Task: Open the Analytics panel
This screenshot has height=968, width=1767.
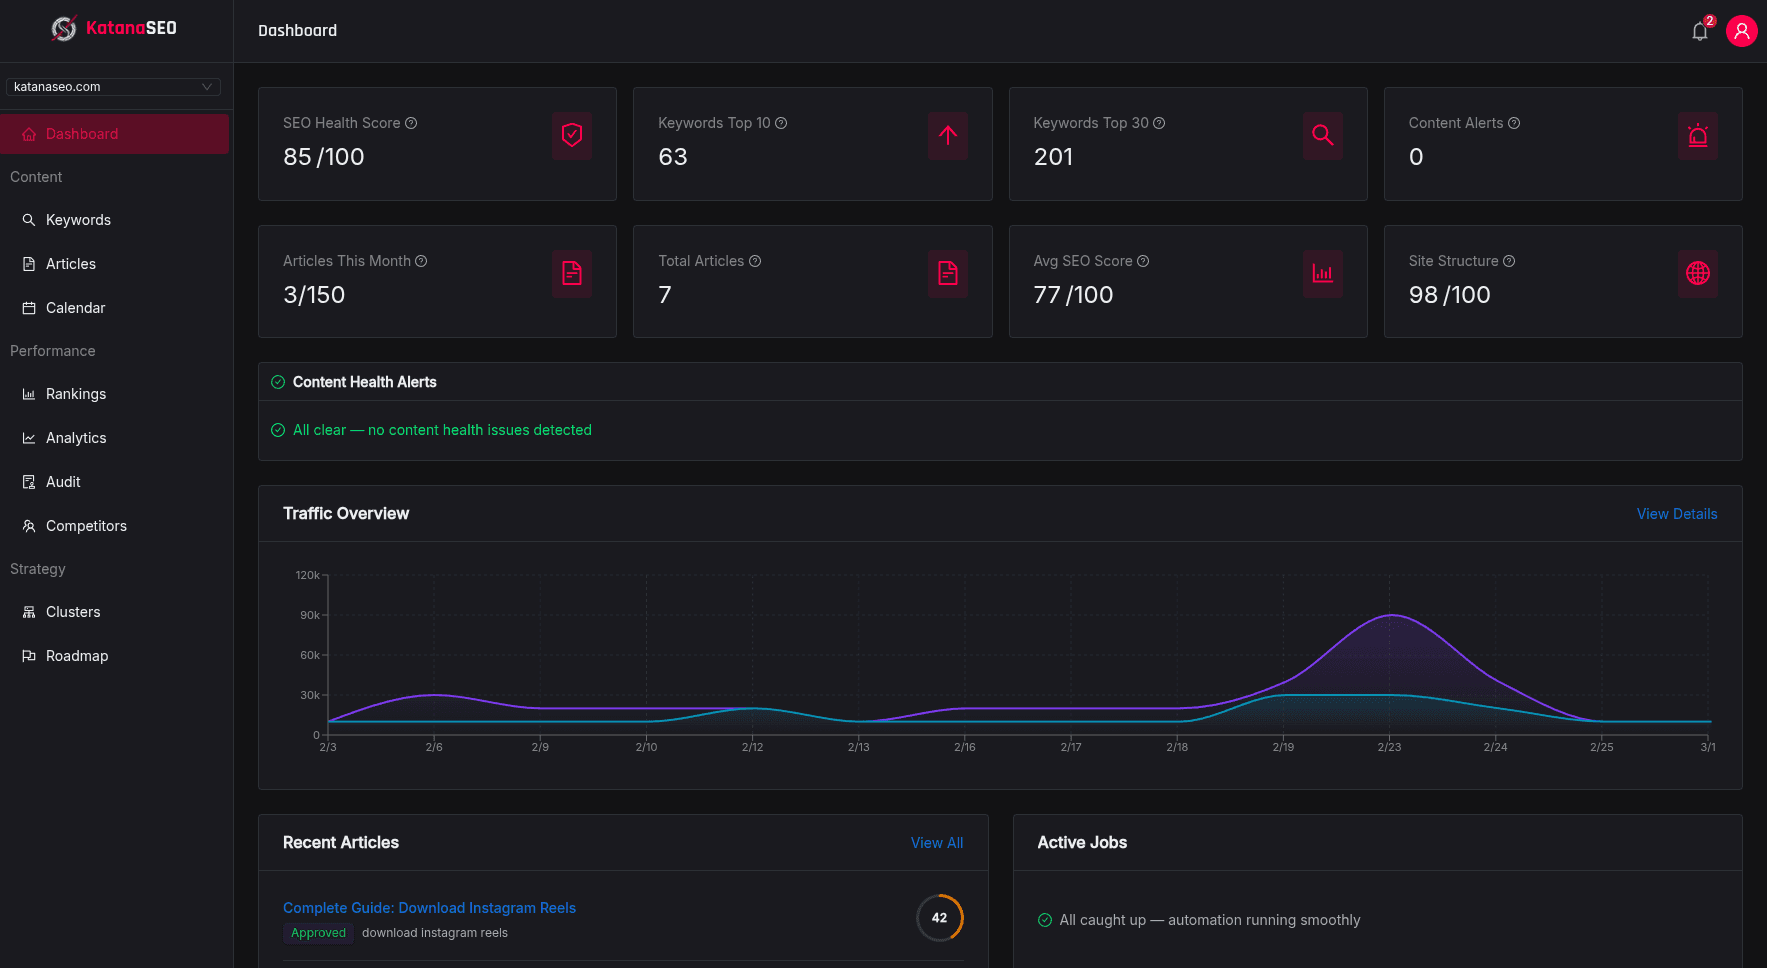Action: click(x=75, y=437)
